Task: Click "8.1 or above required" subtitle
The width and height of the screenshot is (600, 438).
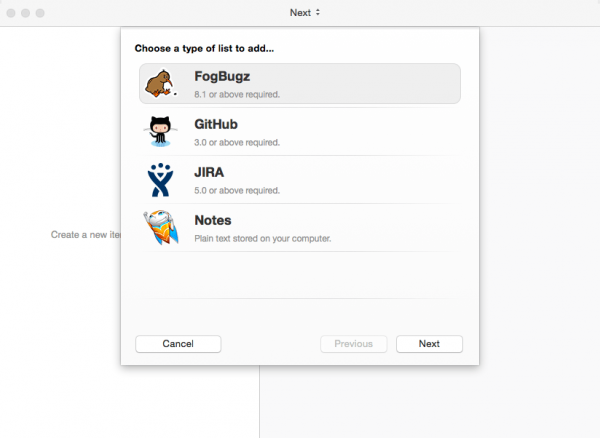Action: pos(237,94)
